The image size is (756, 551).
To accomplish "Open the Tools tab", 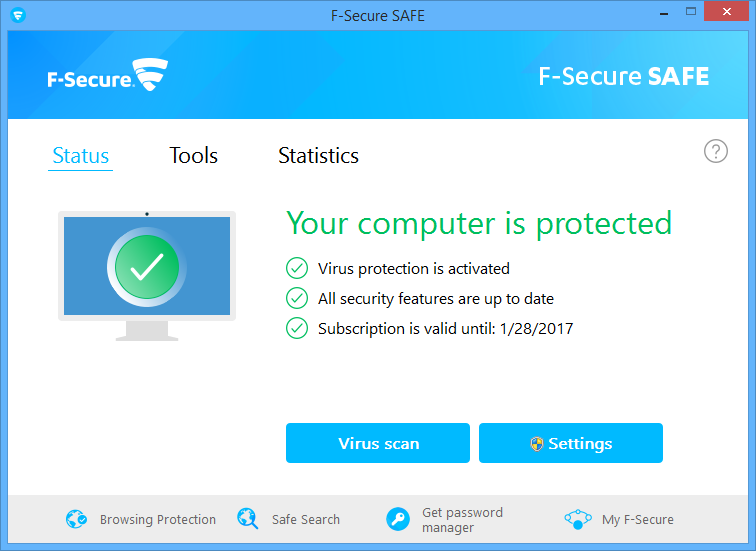I will pyautogui.click(x=193, y=156).
